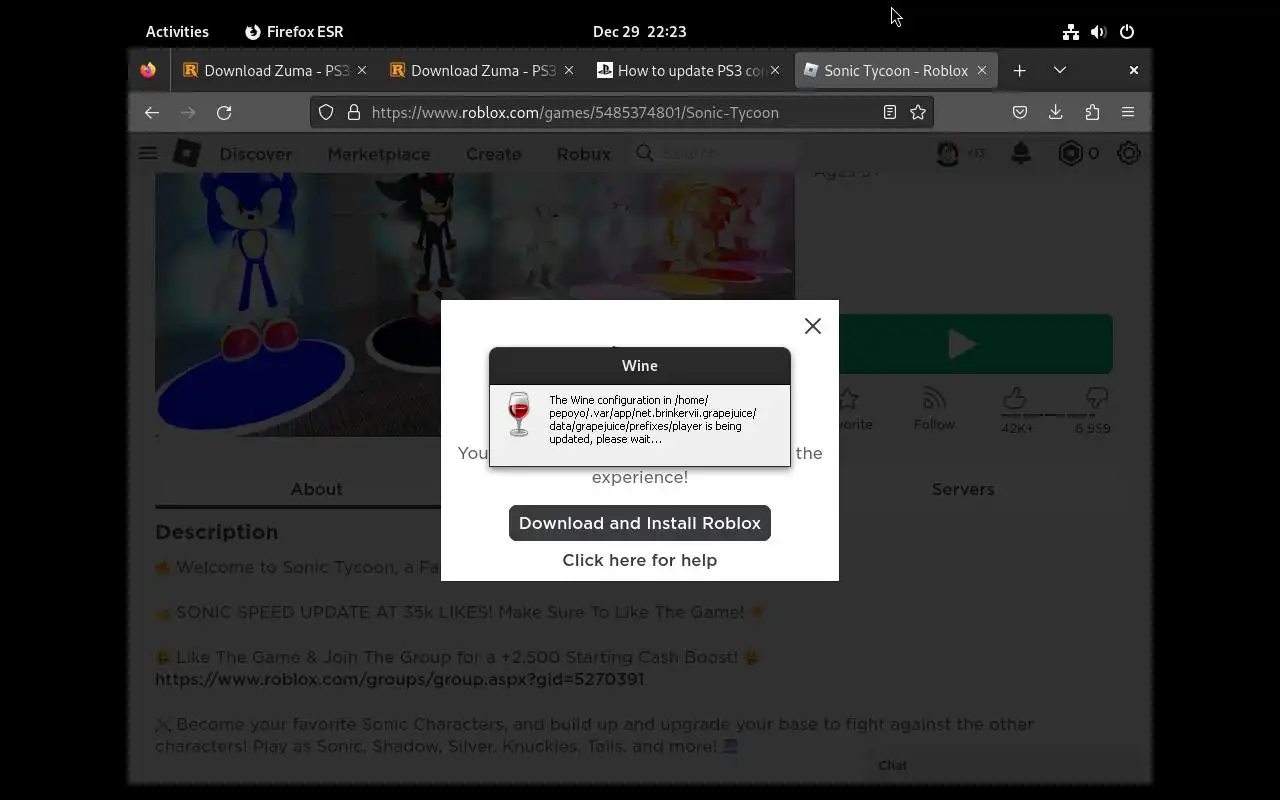
Task: Expand the list all tabs dropdown
Action: coord(1060,70)
